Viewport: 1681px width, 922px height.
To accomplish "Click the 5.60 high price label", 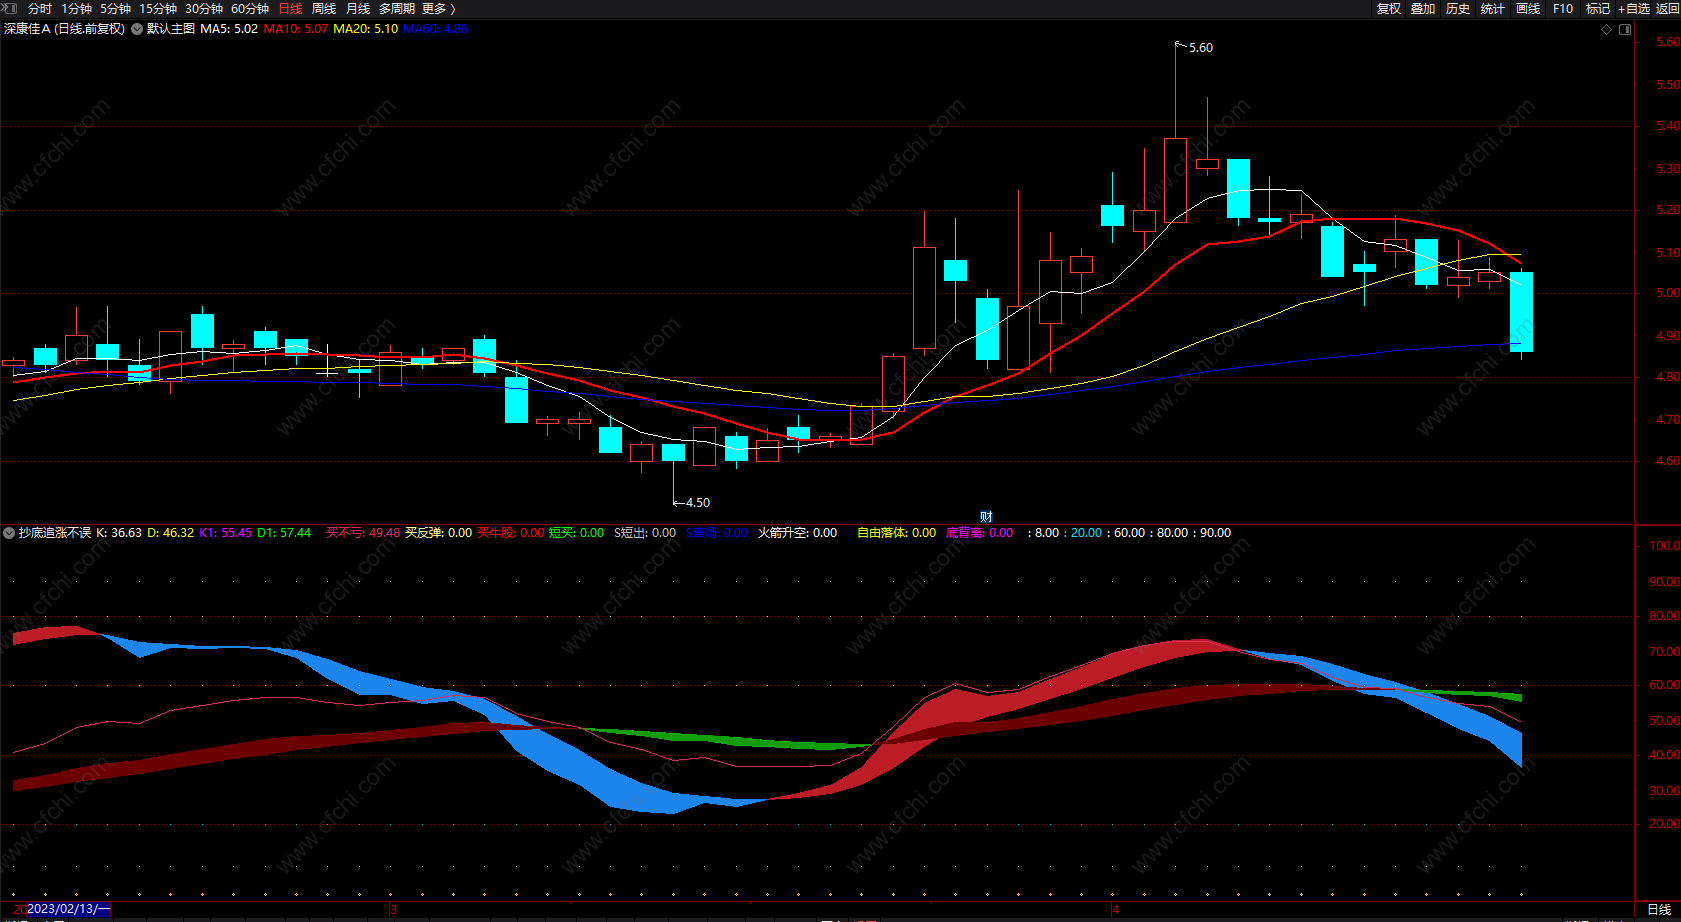I will (x=1200, y=48).
